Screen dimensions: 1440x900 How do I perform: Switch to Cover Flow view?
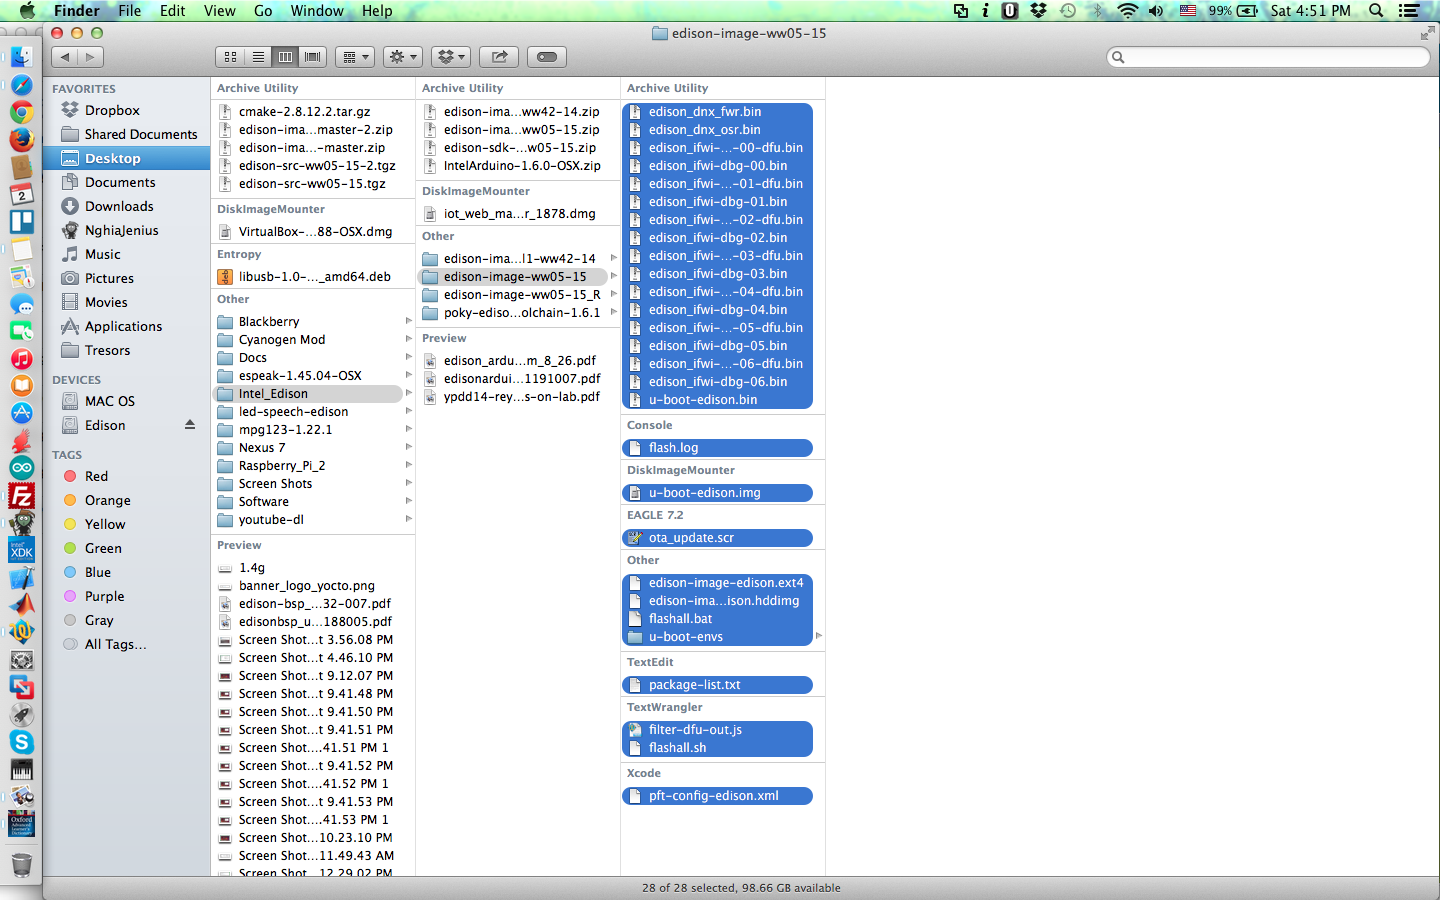click(x=313, y=57)
